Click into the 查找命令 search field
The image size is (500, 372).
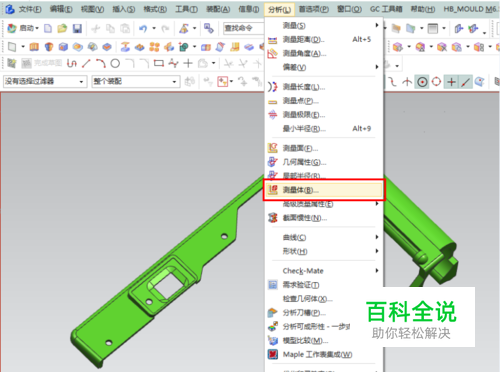(x=243, y=28)
